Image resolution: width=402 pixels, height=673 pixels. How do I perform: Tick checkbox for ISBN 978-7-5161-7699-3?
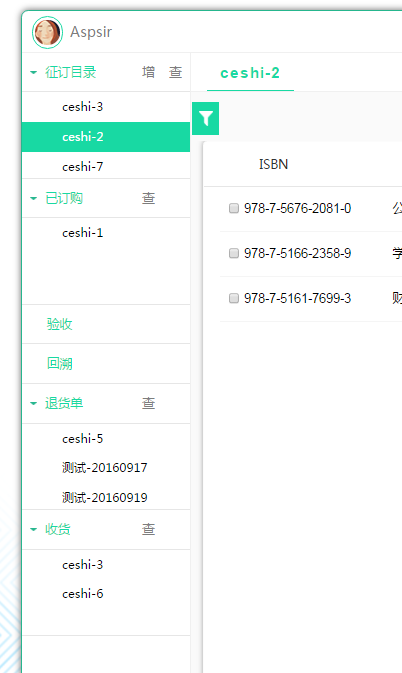(234, 298)
